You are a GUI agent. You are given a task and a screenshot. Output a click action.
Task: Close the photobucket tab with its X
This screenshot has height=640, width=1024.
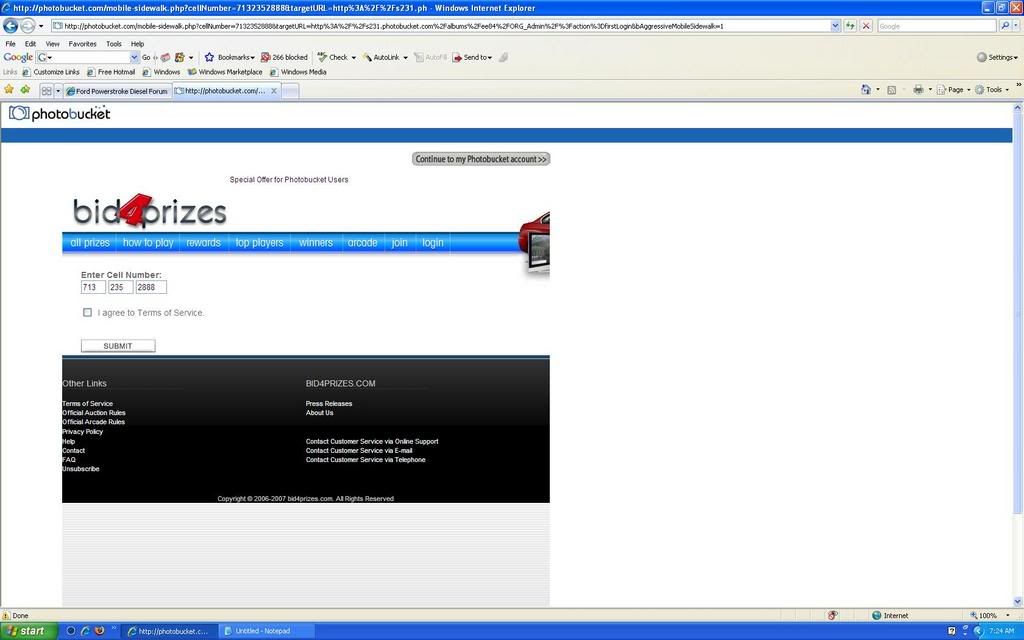tap(274, 91)
